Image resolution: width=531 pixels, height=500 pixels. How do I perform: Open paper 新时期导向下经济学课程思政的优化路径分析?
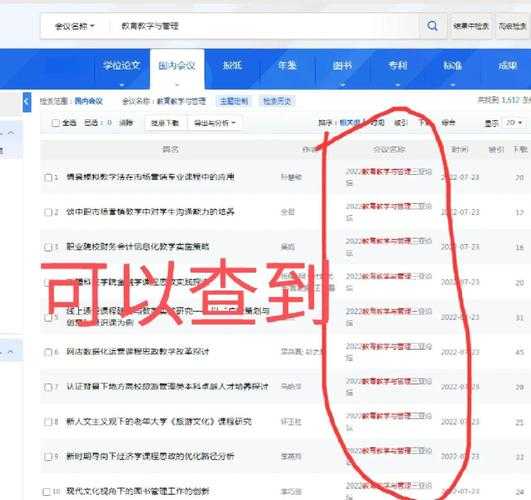150,456
